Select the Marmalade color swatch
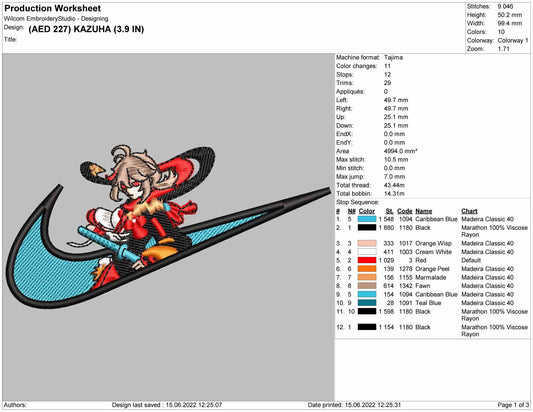 click(x=367, y=277)
